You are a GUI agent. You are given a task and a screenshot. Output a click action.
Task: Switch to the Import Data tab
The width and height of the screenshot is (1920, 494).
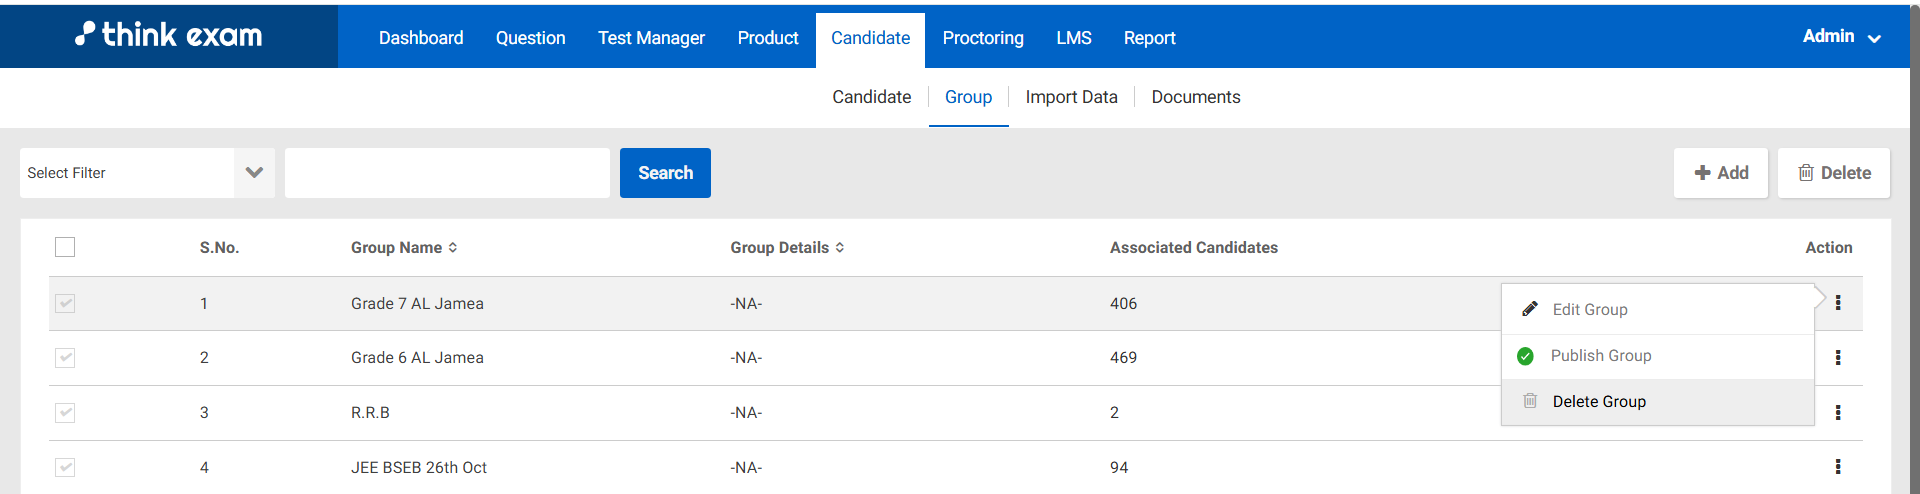click(1071, 97)
